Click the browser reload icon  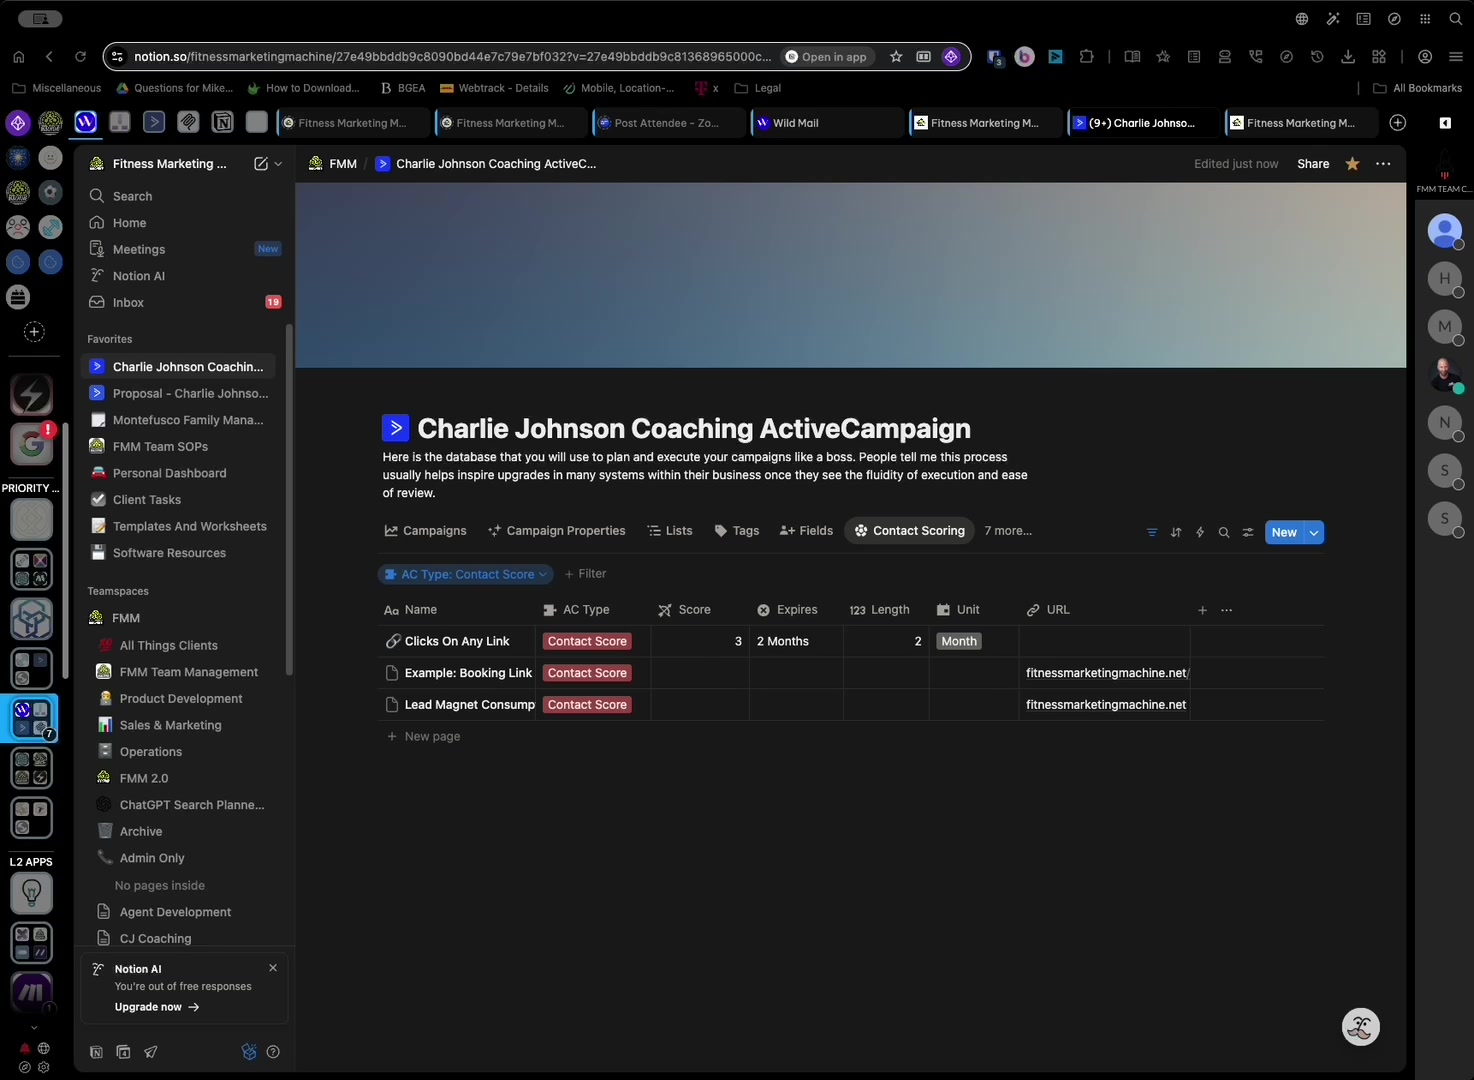click(81, 57)
